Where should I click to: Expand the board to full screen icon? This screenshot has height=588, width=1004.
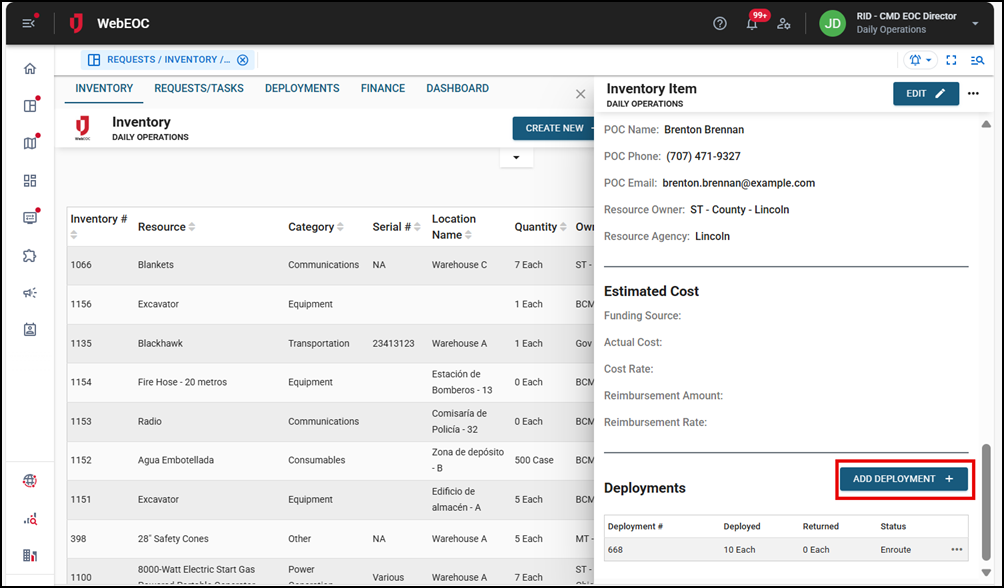pos(951,60)
